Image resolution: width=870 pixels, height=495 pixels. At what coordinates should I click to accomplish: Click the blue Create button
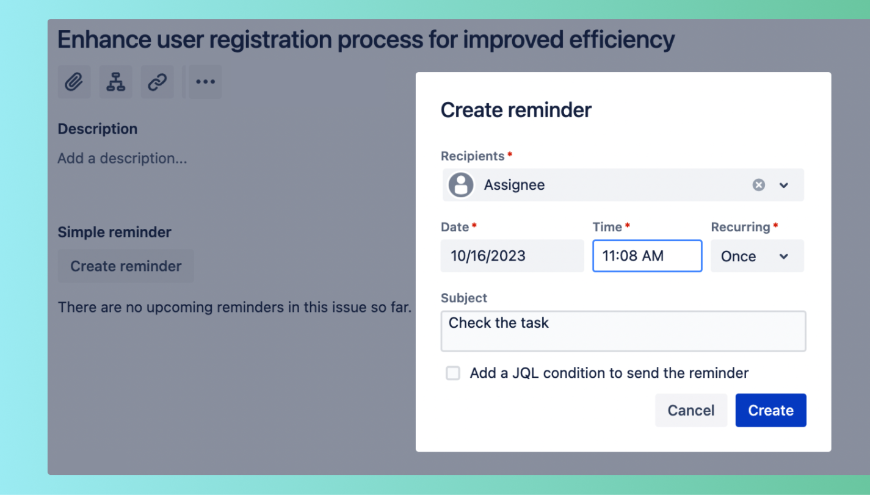tap(770, 410)
